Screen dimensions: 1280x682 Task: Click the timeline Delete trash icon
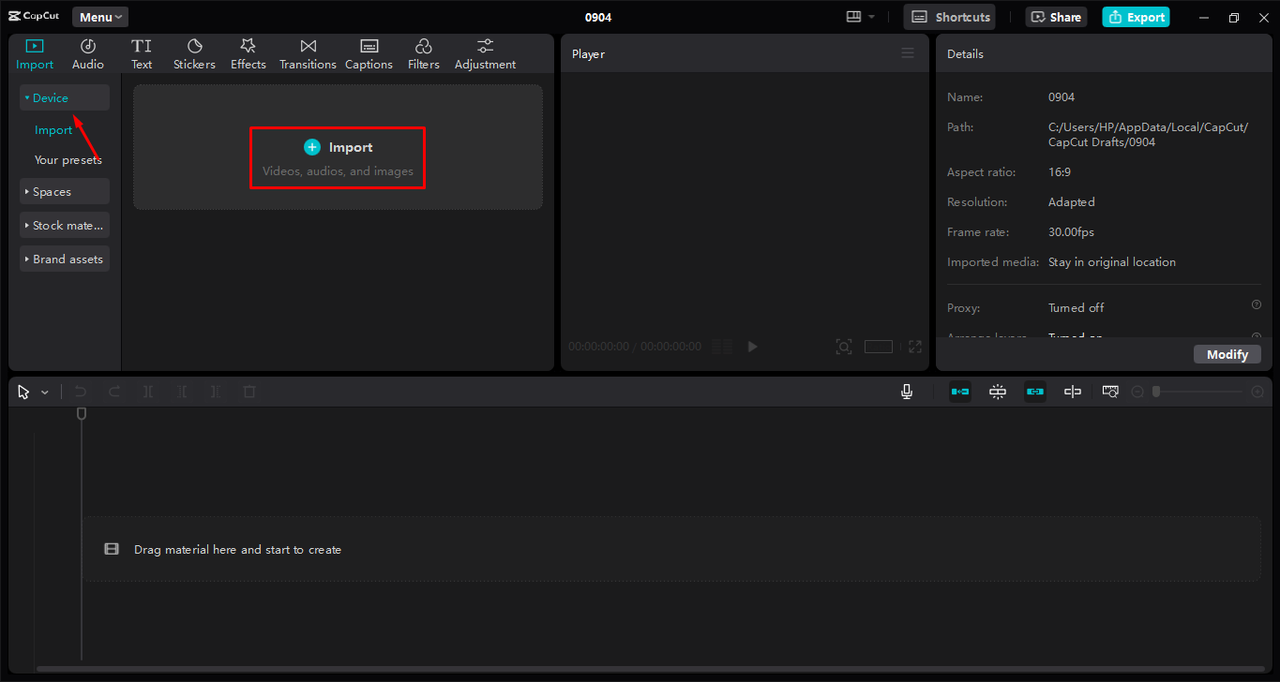click(x=249, y=392)
